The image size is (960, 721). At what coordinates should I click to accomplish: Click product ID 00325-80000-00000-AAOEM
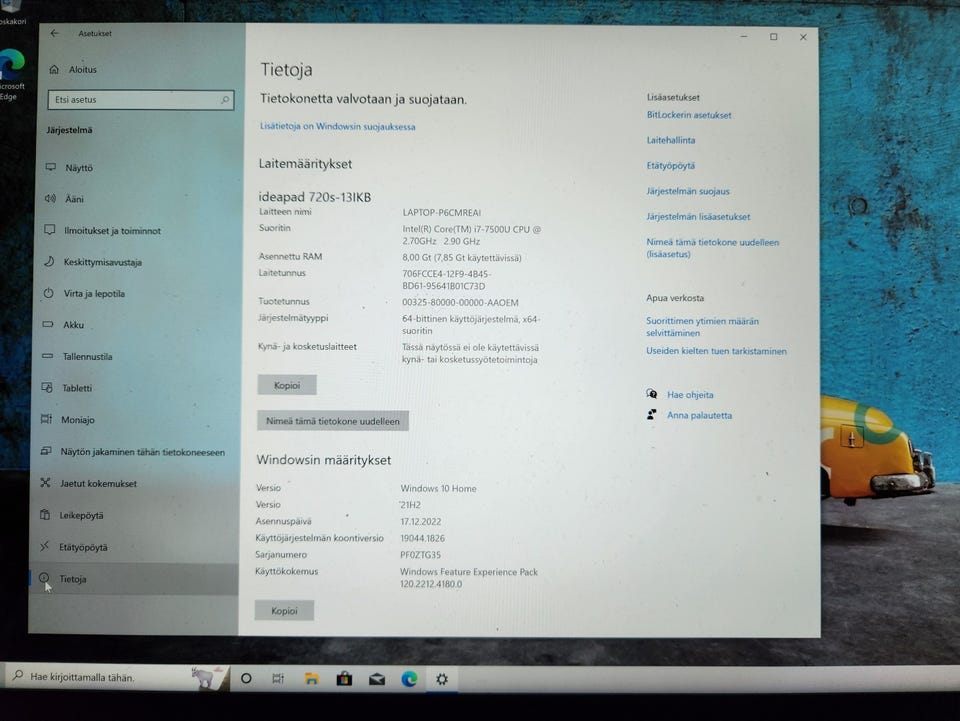tap(460, 303)
